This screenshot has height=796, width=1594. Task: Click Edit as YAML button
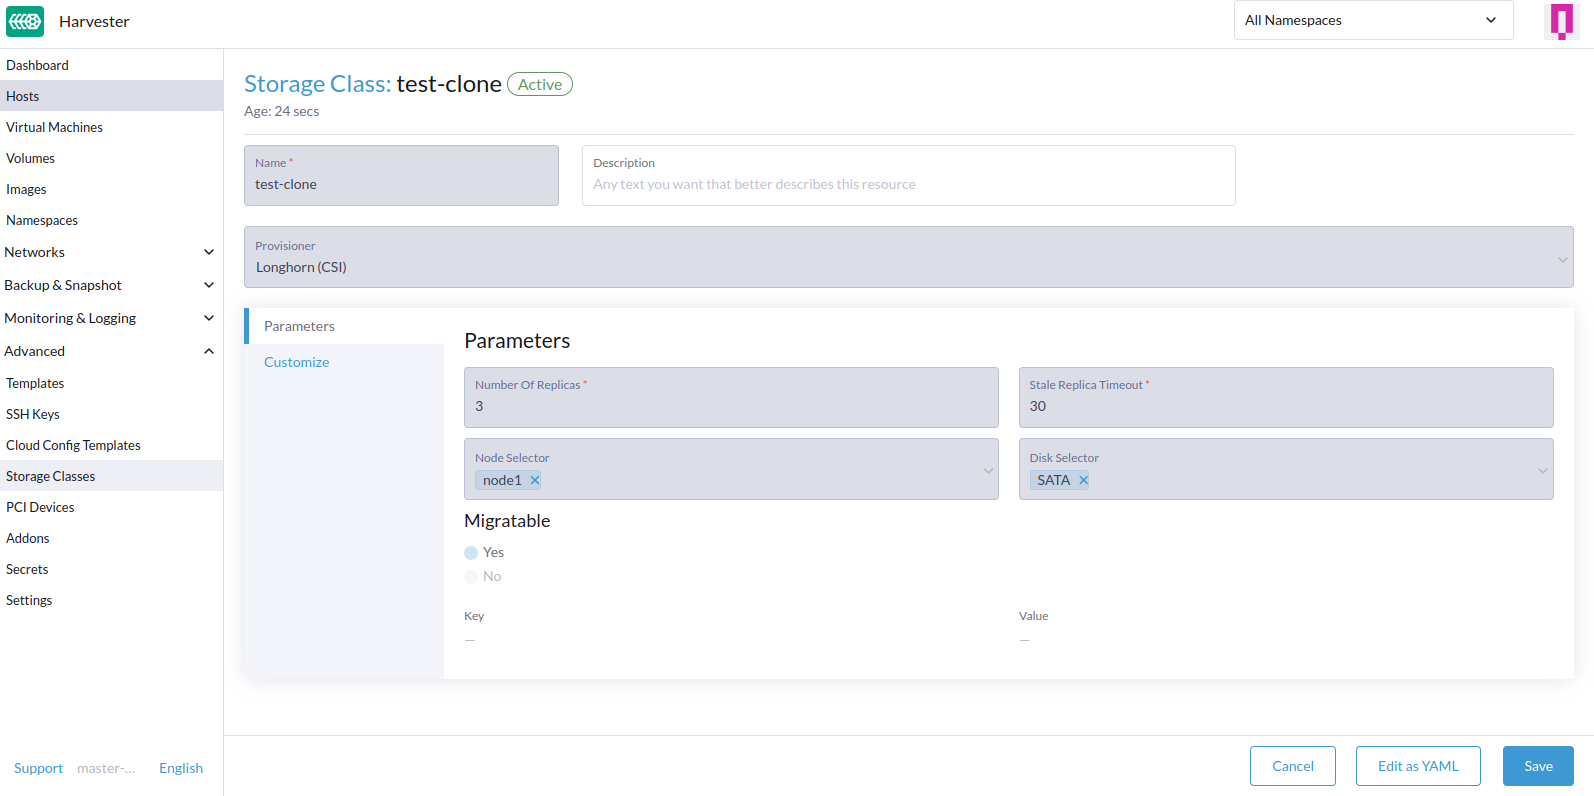pyautogui.click(x=1418, y=766)
